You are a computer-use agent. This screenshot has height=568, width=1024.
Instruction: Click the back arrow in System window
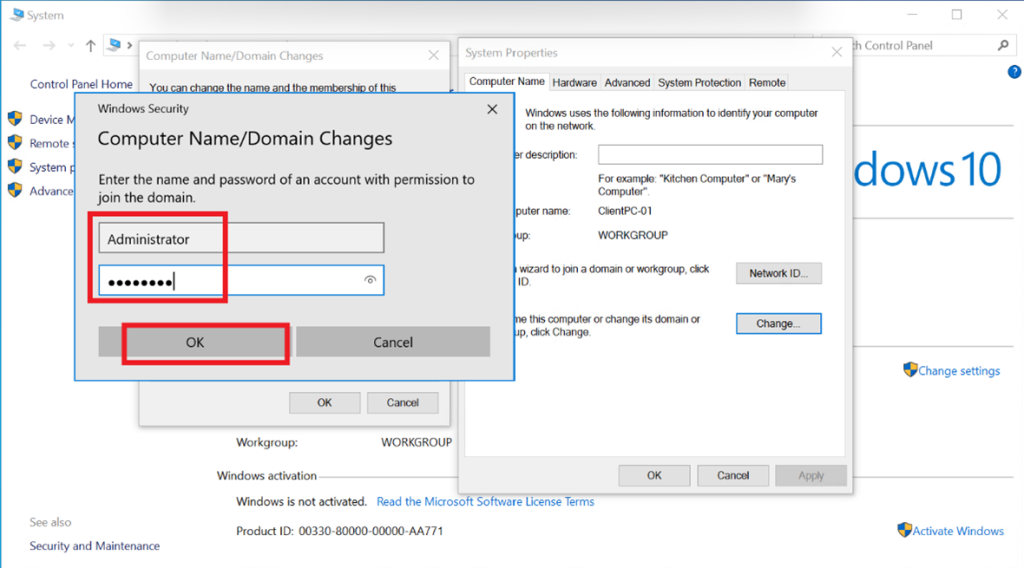(x=20, y=46)
